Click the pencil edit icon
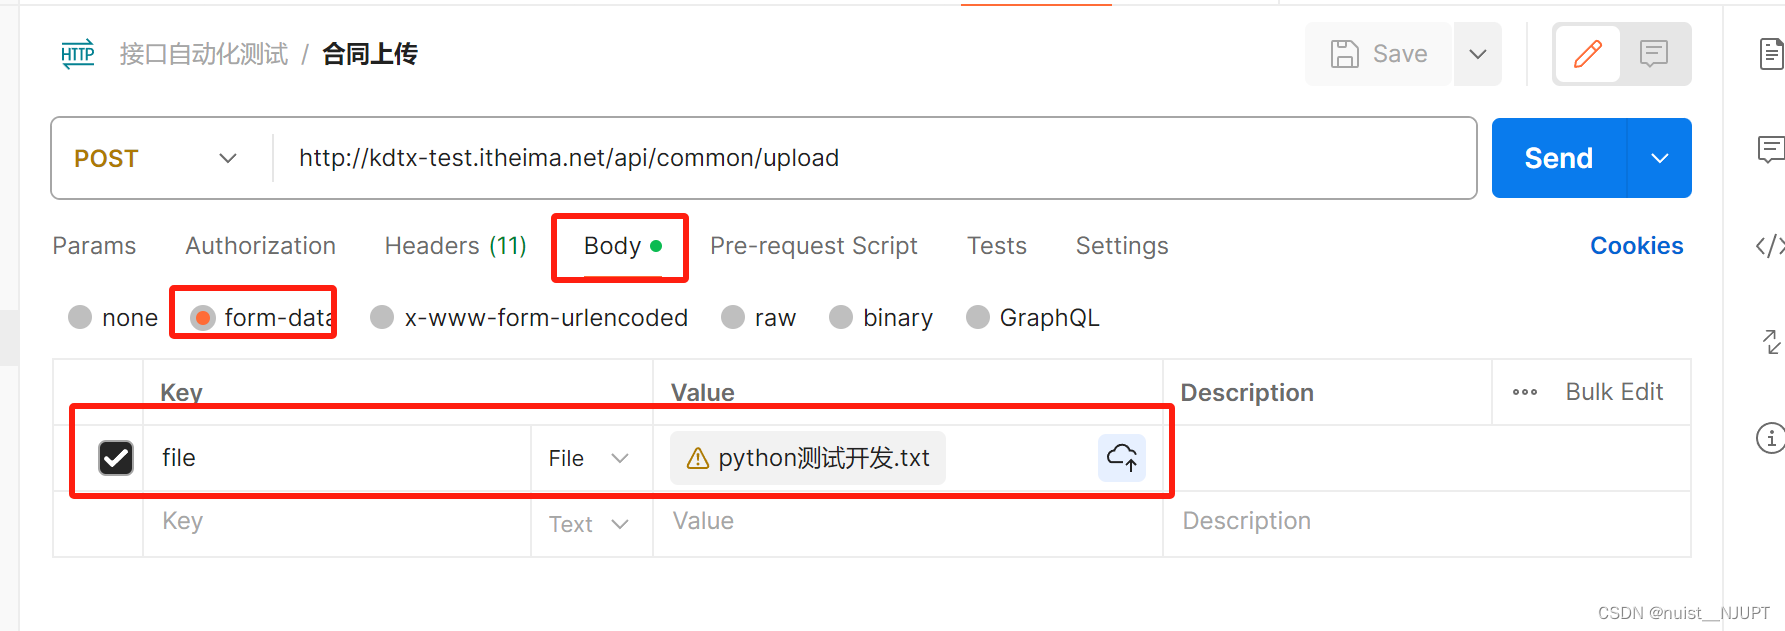1785x631 pixels. coord(1587,54)
